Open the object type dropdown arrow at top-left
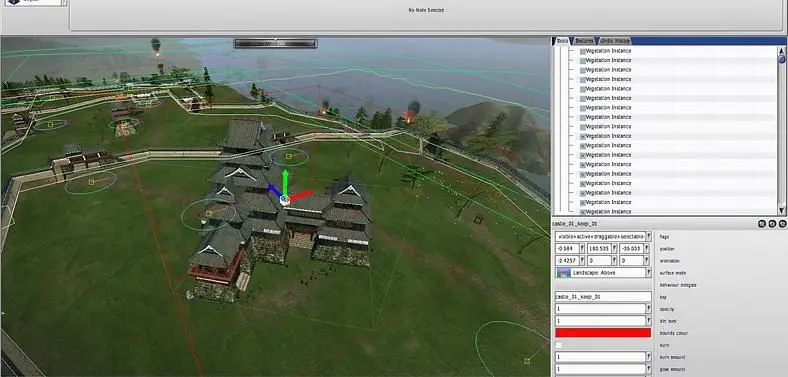This screenshot has width=788, height=377. [63, 2]
